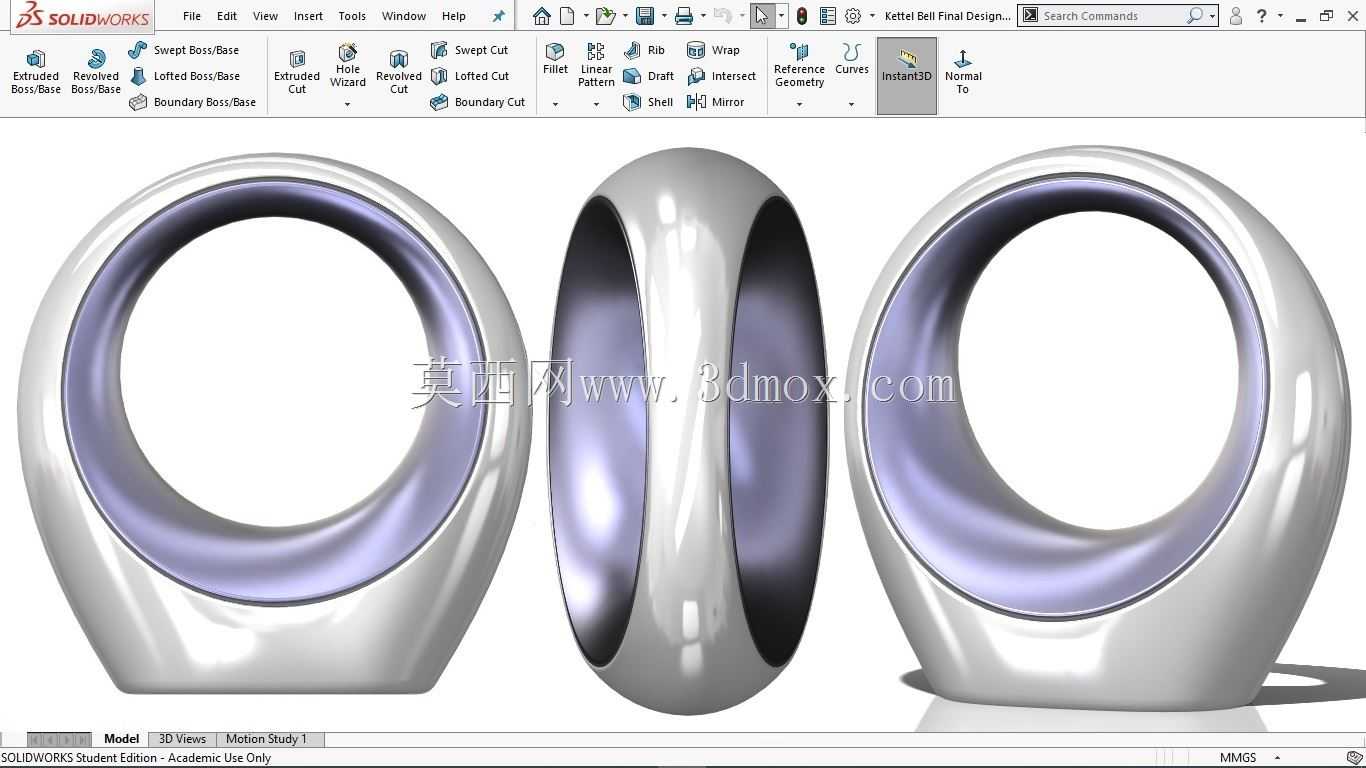
Task: Choose Swept Boss/Base feature
Action: tap(184, 50)
